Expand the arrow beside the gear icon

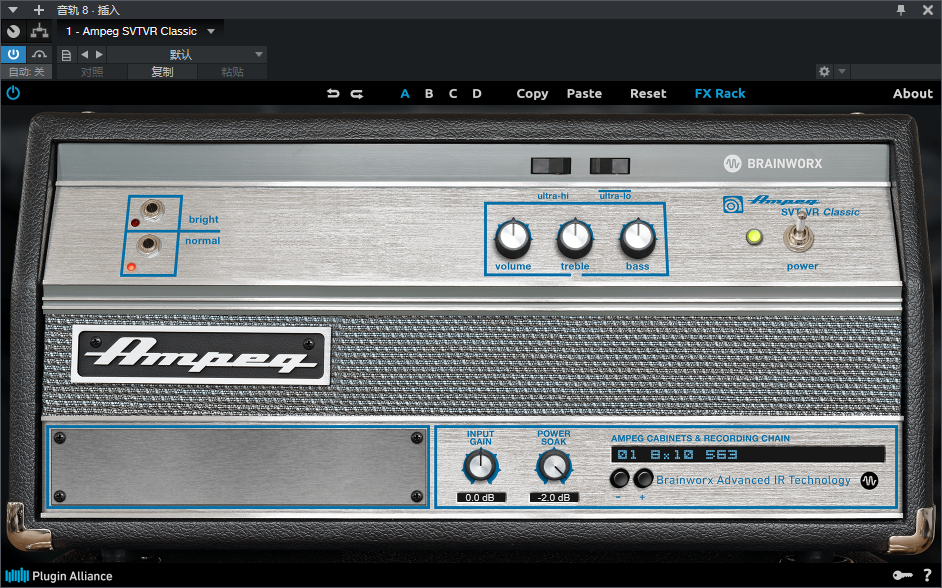(x=842, y=71)
